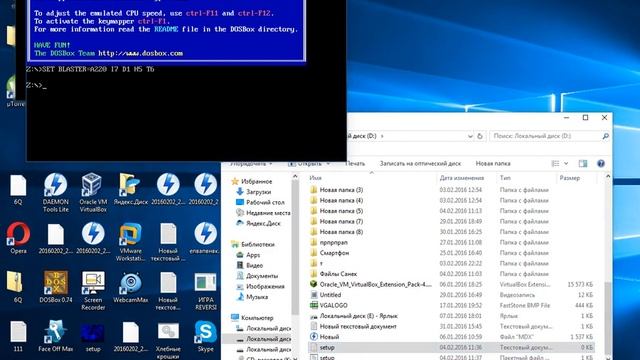Open DAEMON Tools Lite desktop shortcut
This screenshot has height=360, width=640.
pyautogui.click(x=56, y=192)
